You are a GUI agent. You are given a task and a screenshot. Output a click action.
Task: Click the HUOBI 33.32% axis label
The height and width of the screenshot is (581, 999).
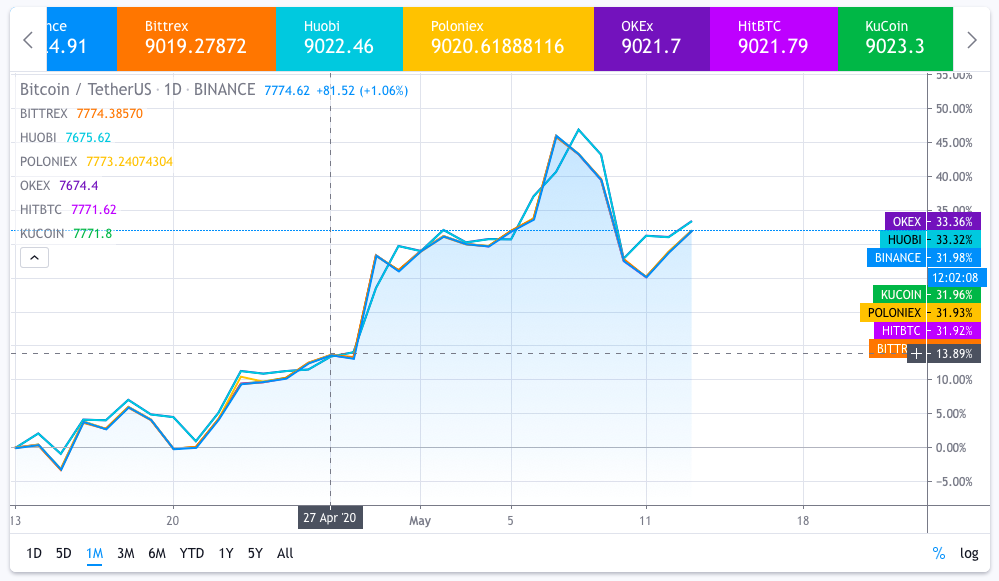(x=930, y=240)
